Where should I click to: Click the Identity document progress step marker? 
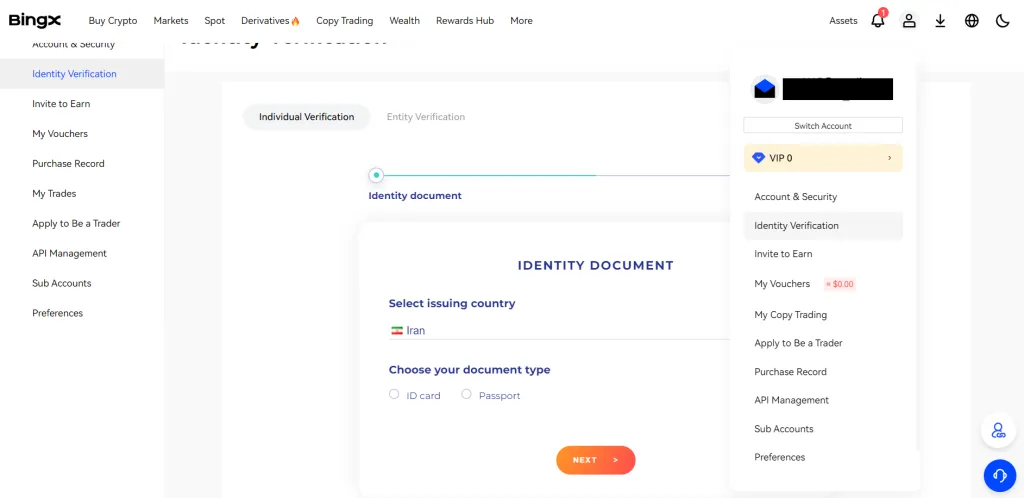376,175
